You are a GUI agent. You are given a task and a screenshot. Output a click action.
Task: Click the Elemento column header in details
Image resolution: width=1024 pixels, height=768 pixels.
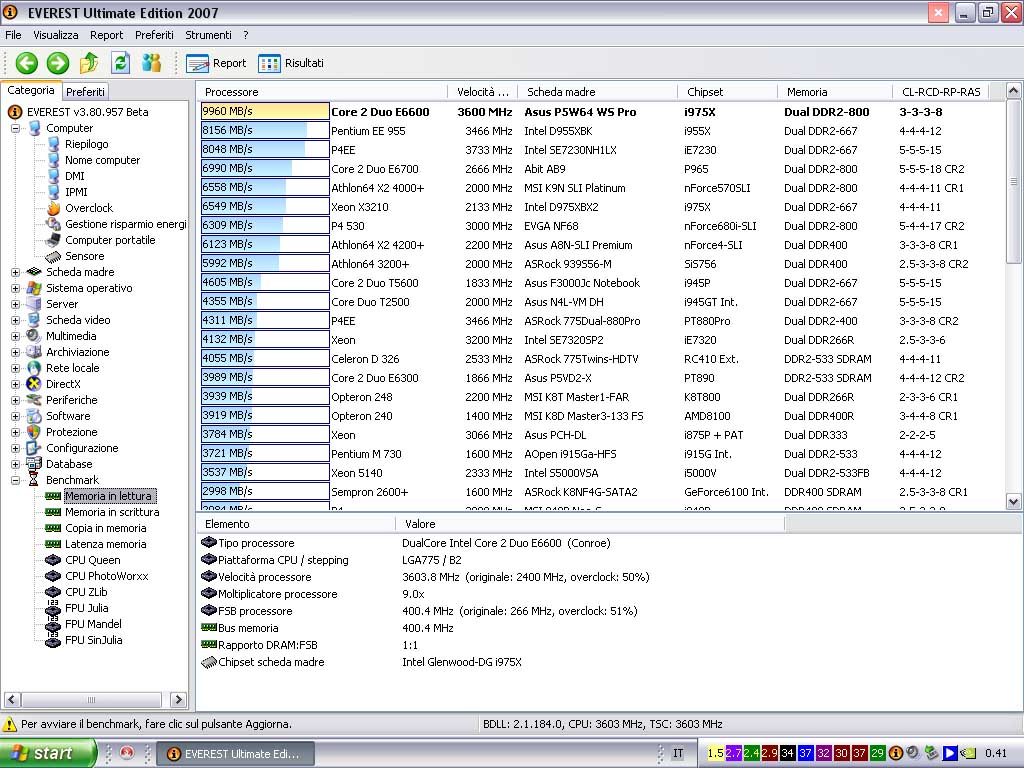(x=296, y=524)
